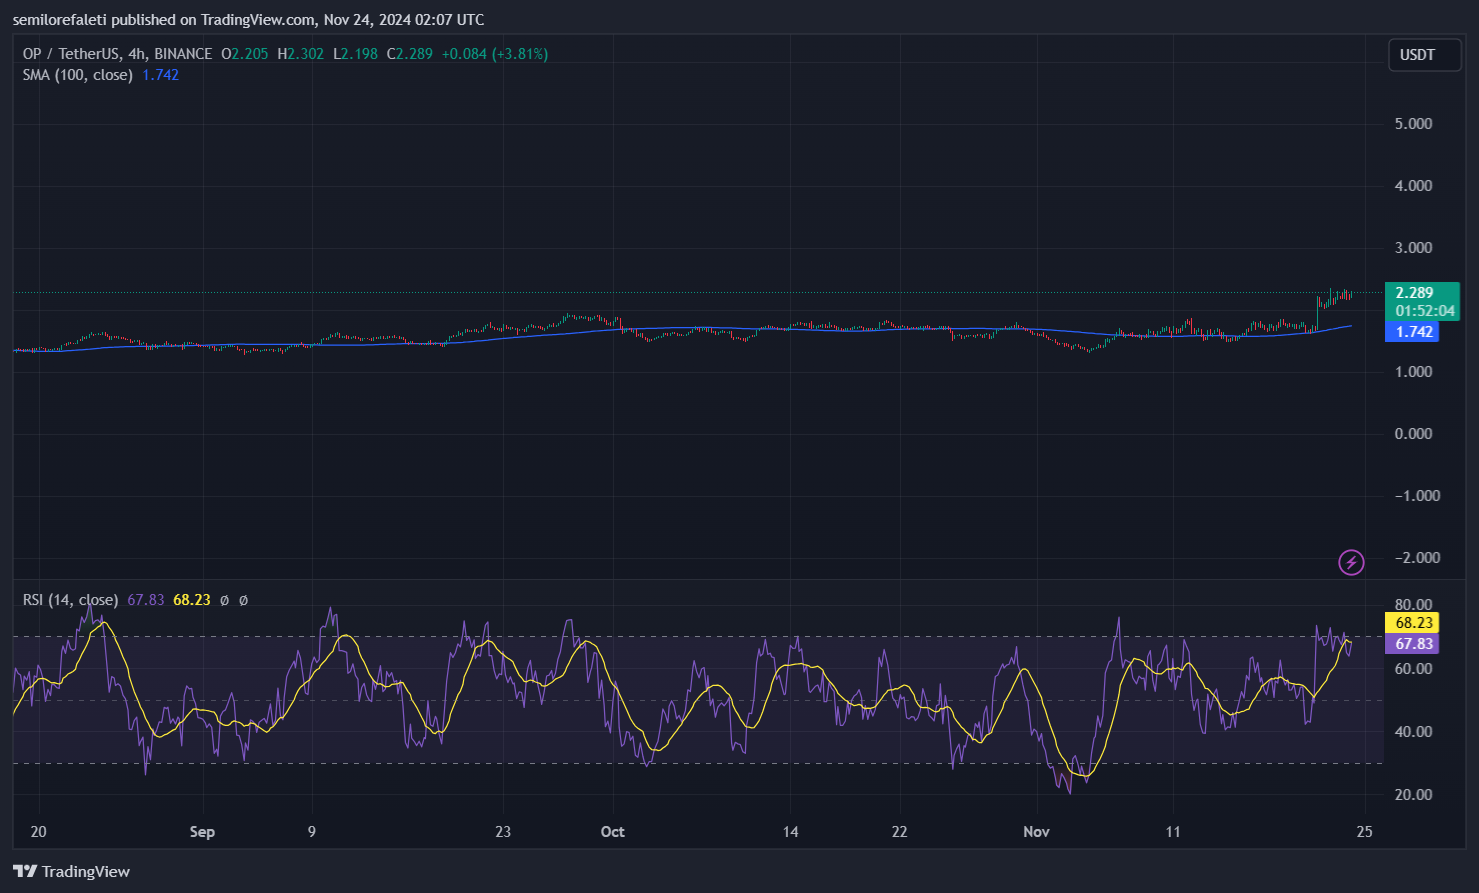Click the 20.00 RSI axis label

tap(1414, 795)
